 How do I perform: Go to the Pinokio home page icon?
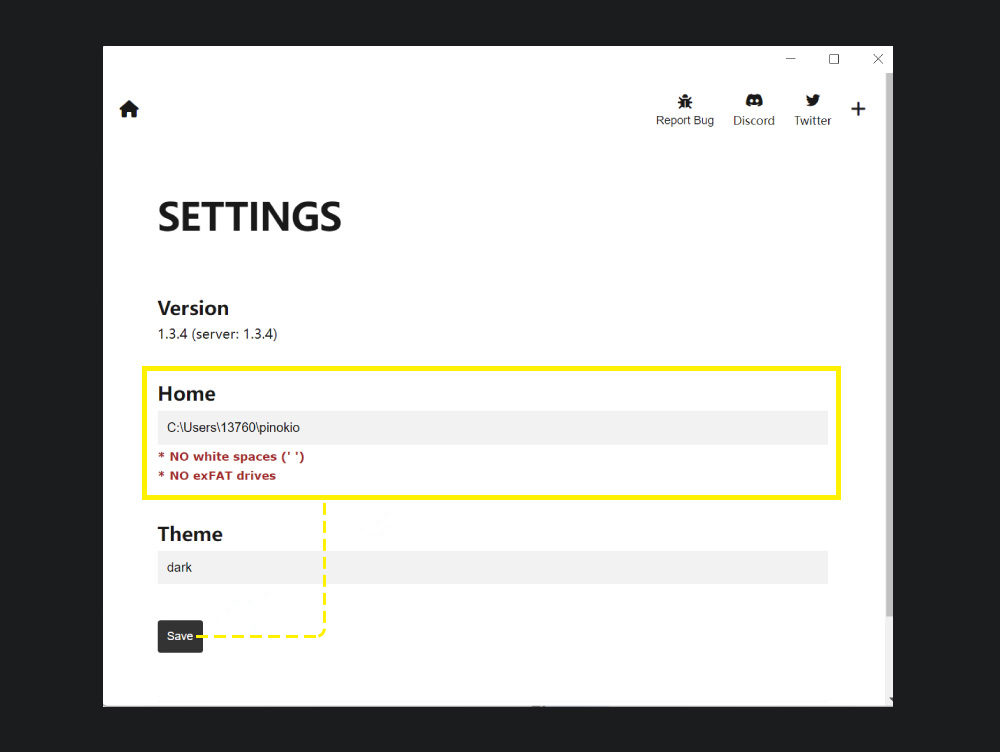(x=129, y=109)
